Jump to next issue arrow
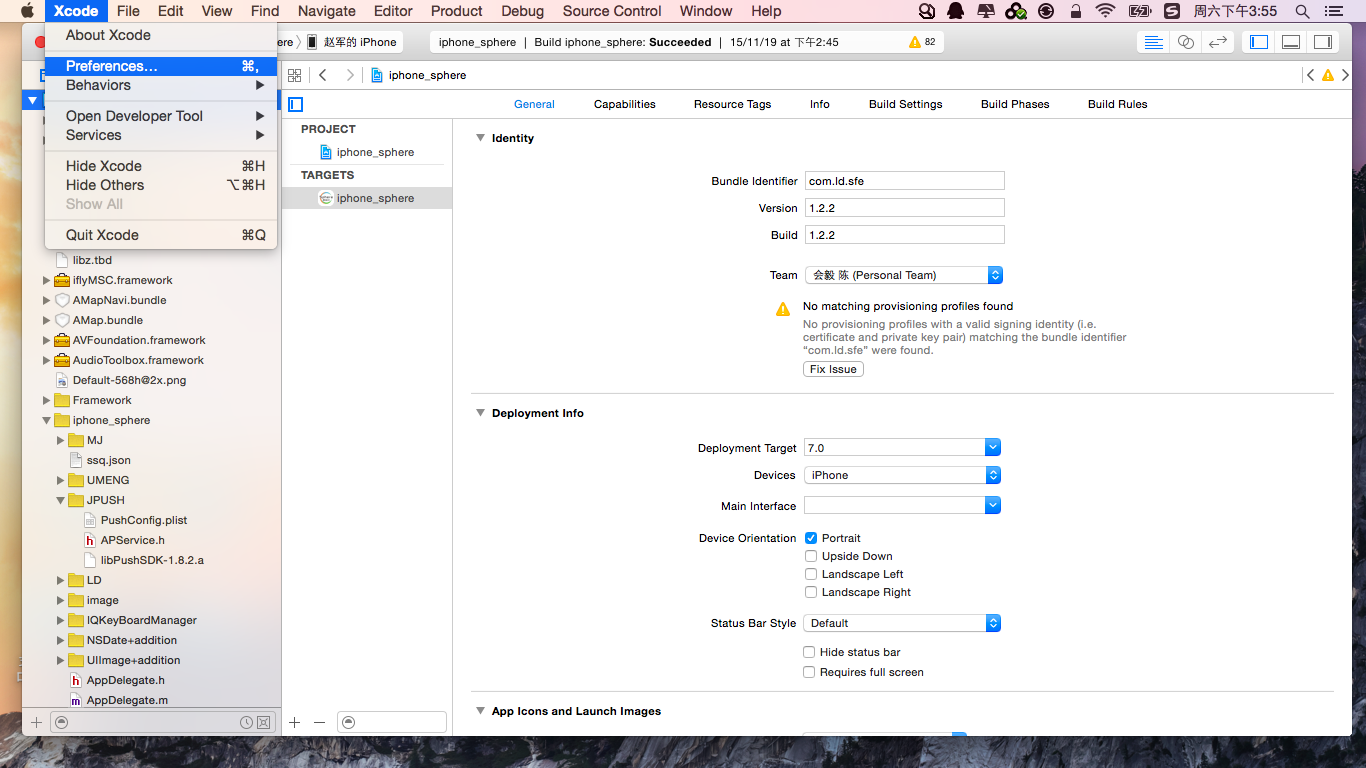The height and width of the screenshot is (768, 1366). (x=1346, y=75)
